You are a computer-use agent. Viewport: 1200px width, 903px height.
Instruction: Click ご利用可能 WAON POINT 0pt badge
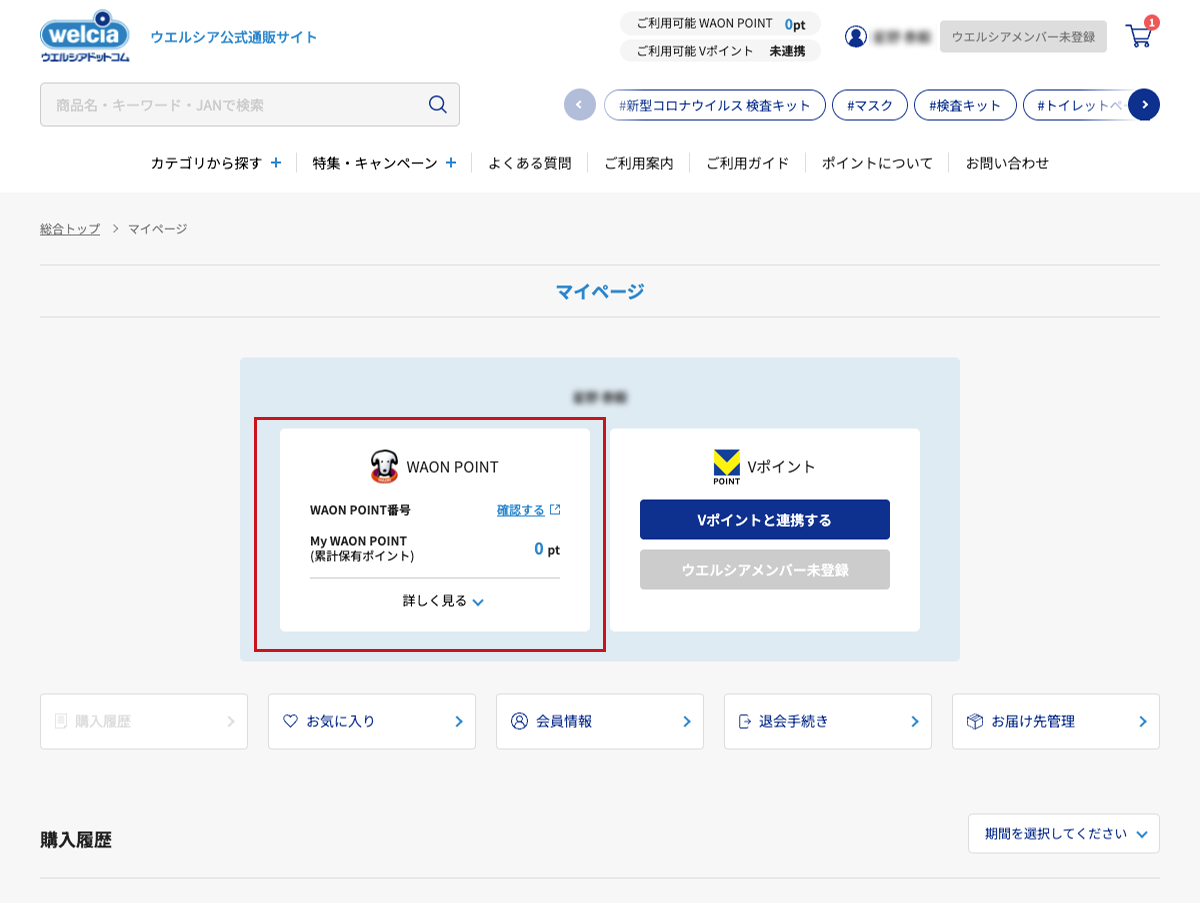click(720, 23)
